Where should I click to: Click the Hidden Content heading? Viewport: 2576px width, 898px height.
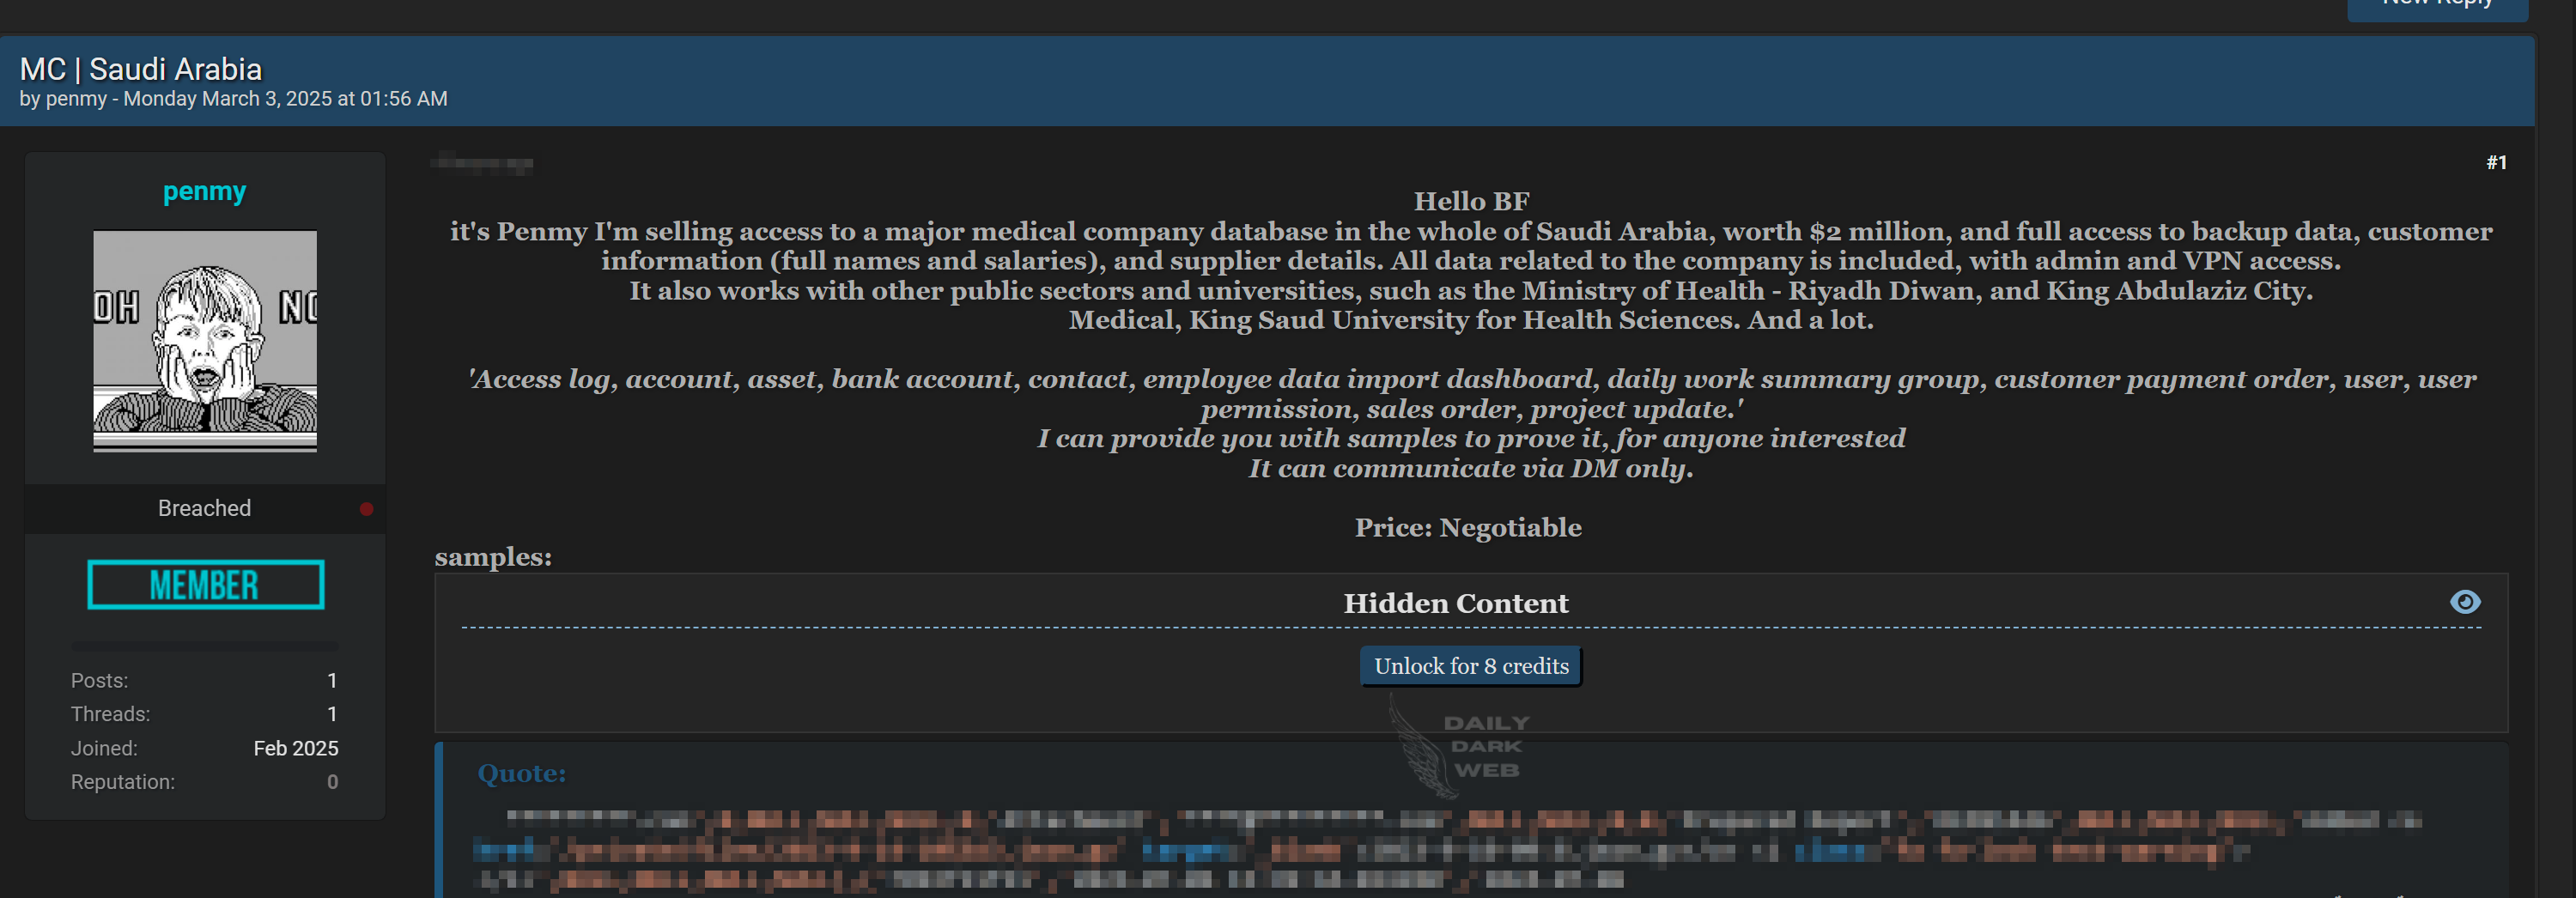1456,604
